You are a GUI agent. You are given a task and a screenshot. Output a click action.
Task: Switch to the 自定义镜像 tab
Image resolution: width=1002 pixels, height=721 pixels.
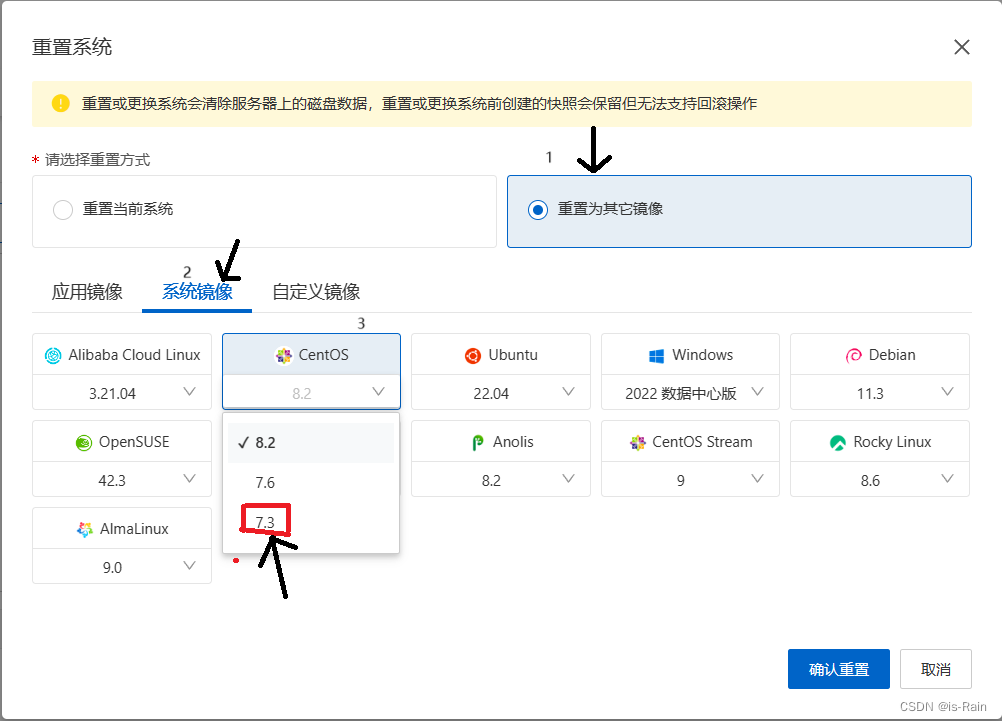[316, 292]
